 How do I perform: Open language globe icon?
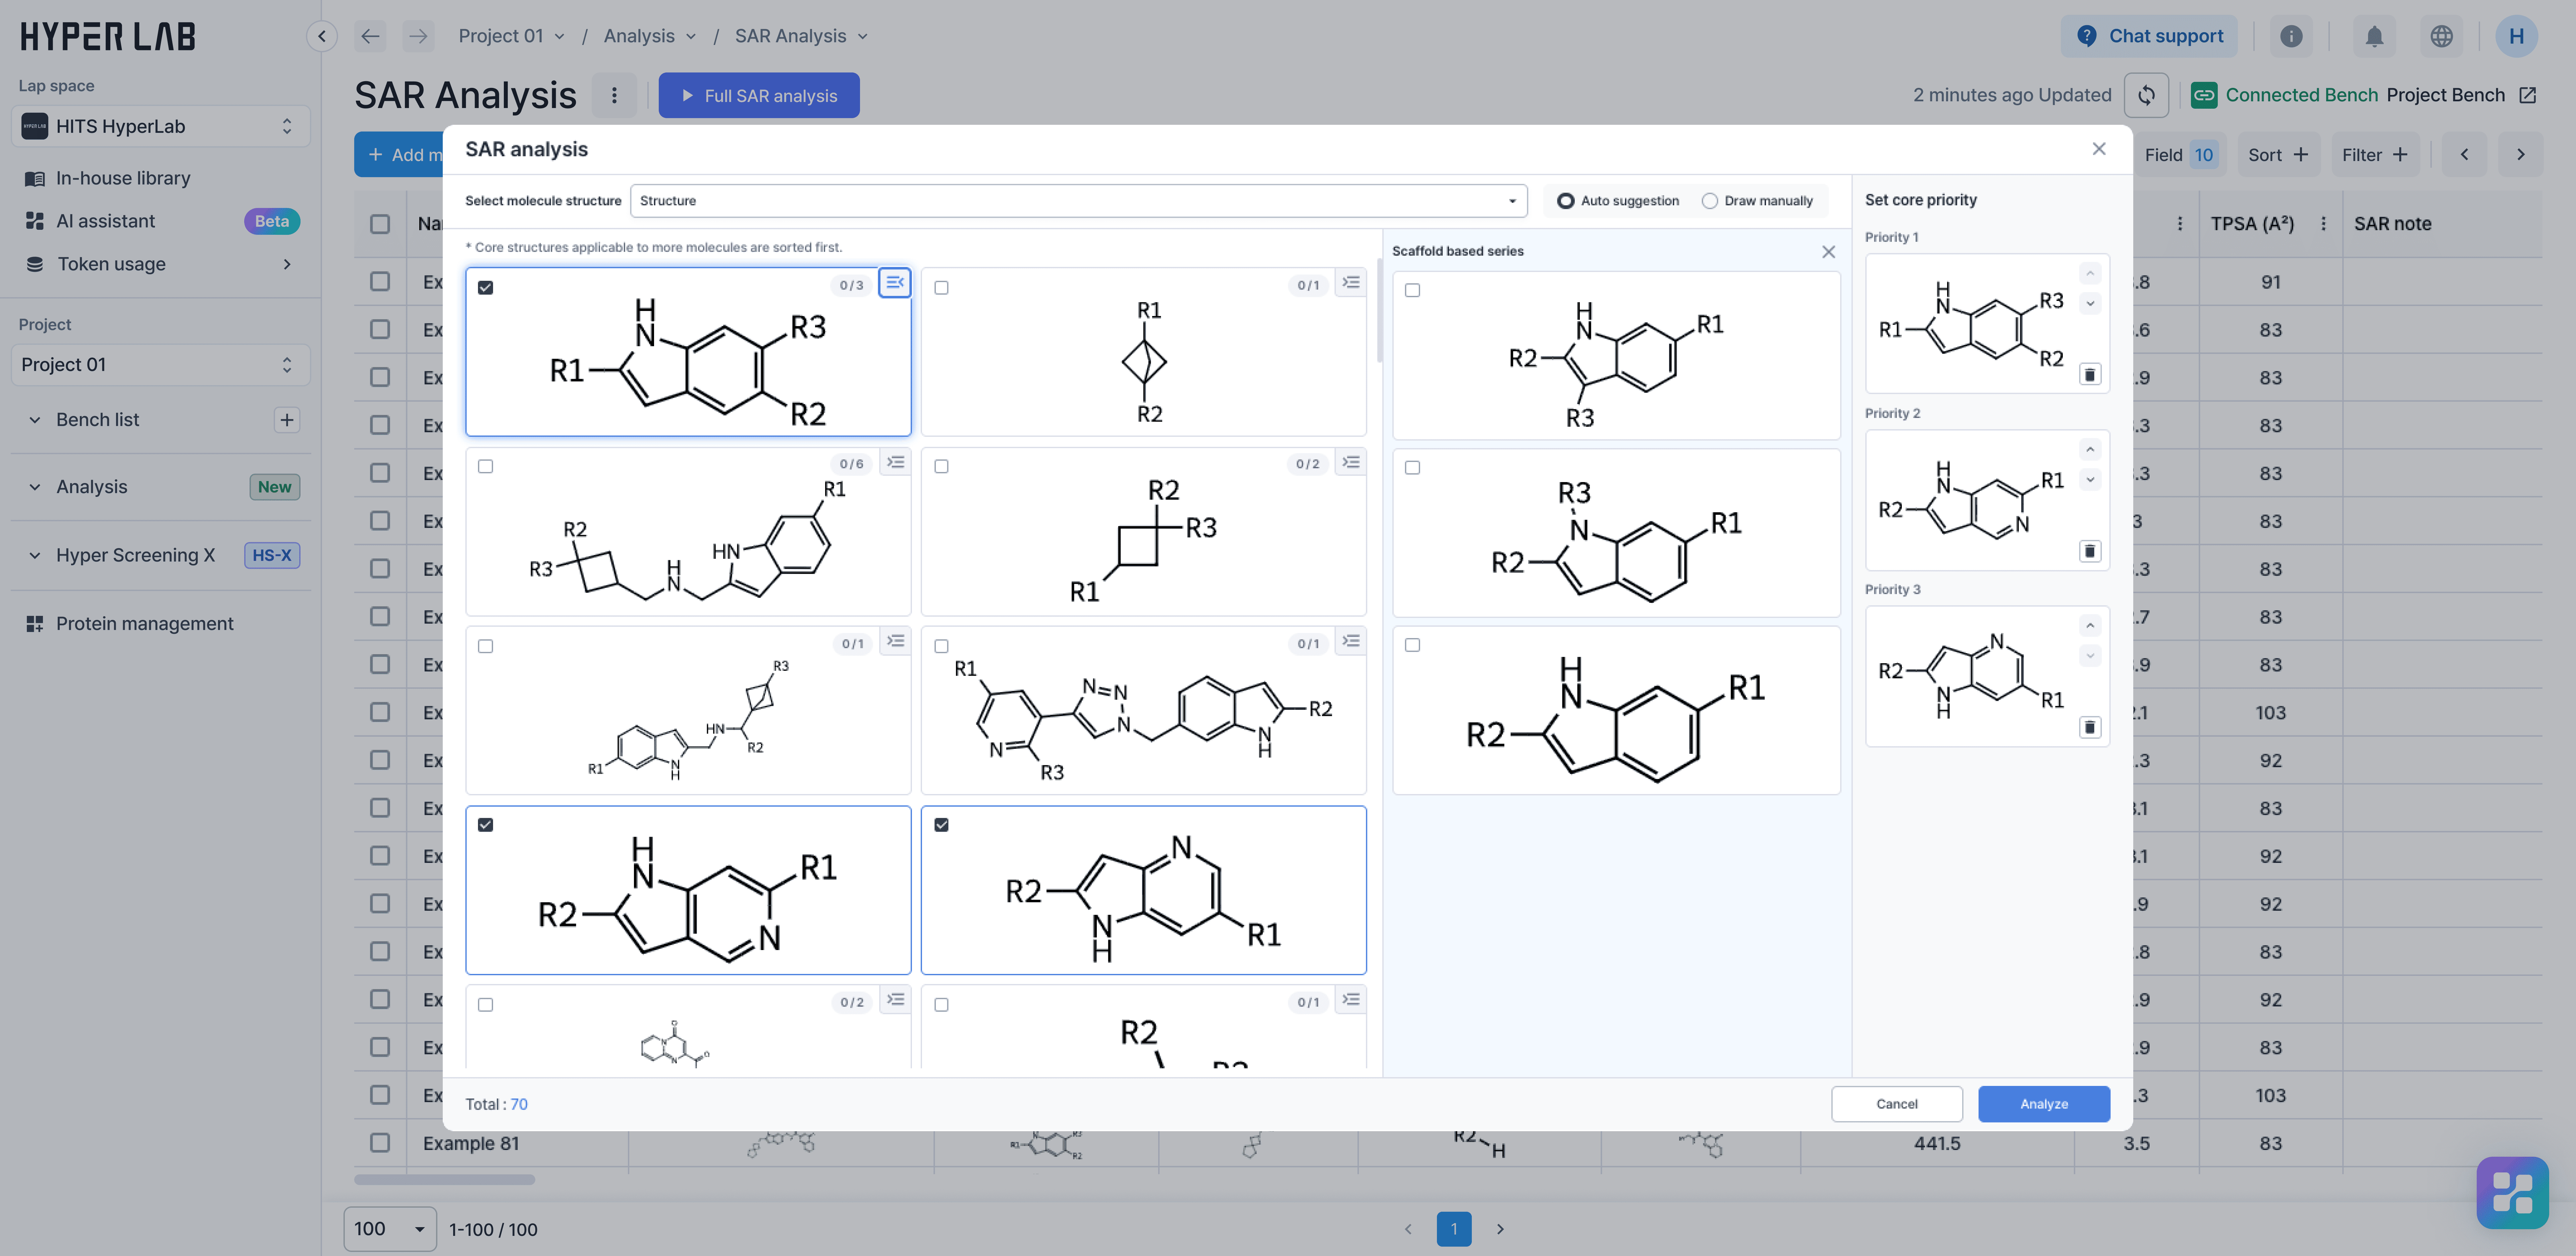[2441, 36]
